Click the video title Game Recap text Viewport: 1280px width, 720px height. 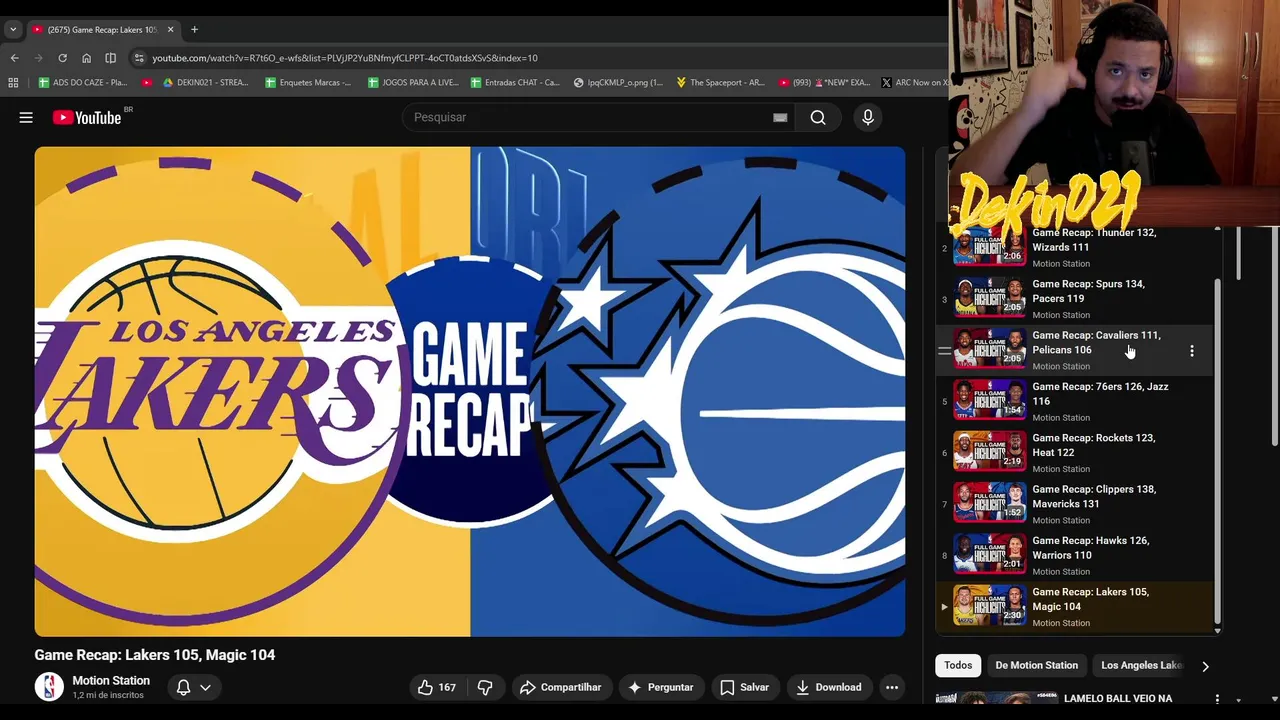click(154, 655)
